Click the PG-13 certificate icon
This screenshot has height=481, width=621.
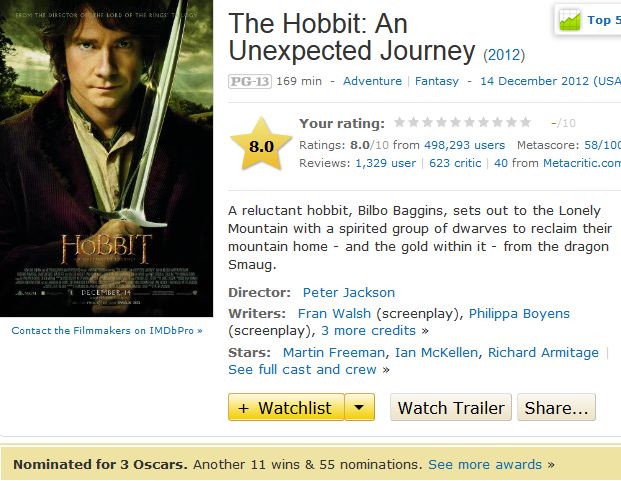[x=250, y=81]
